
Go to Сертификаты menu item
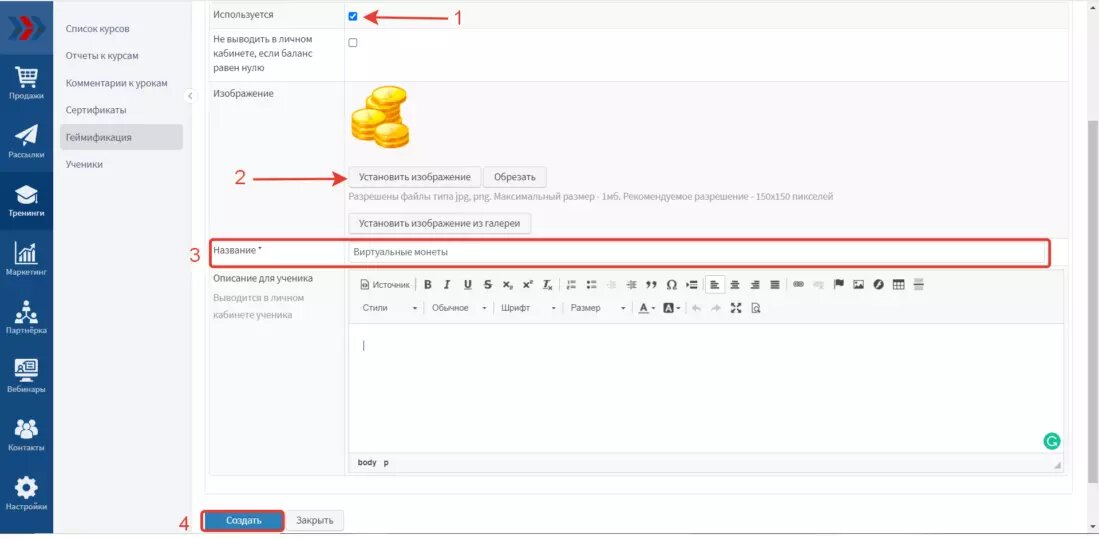click(x=96, y=110)
